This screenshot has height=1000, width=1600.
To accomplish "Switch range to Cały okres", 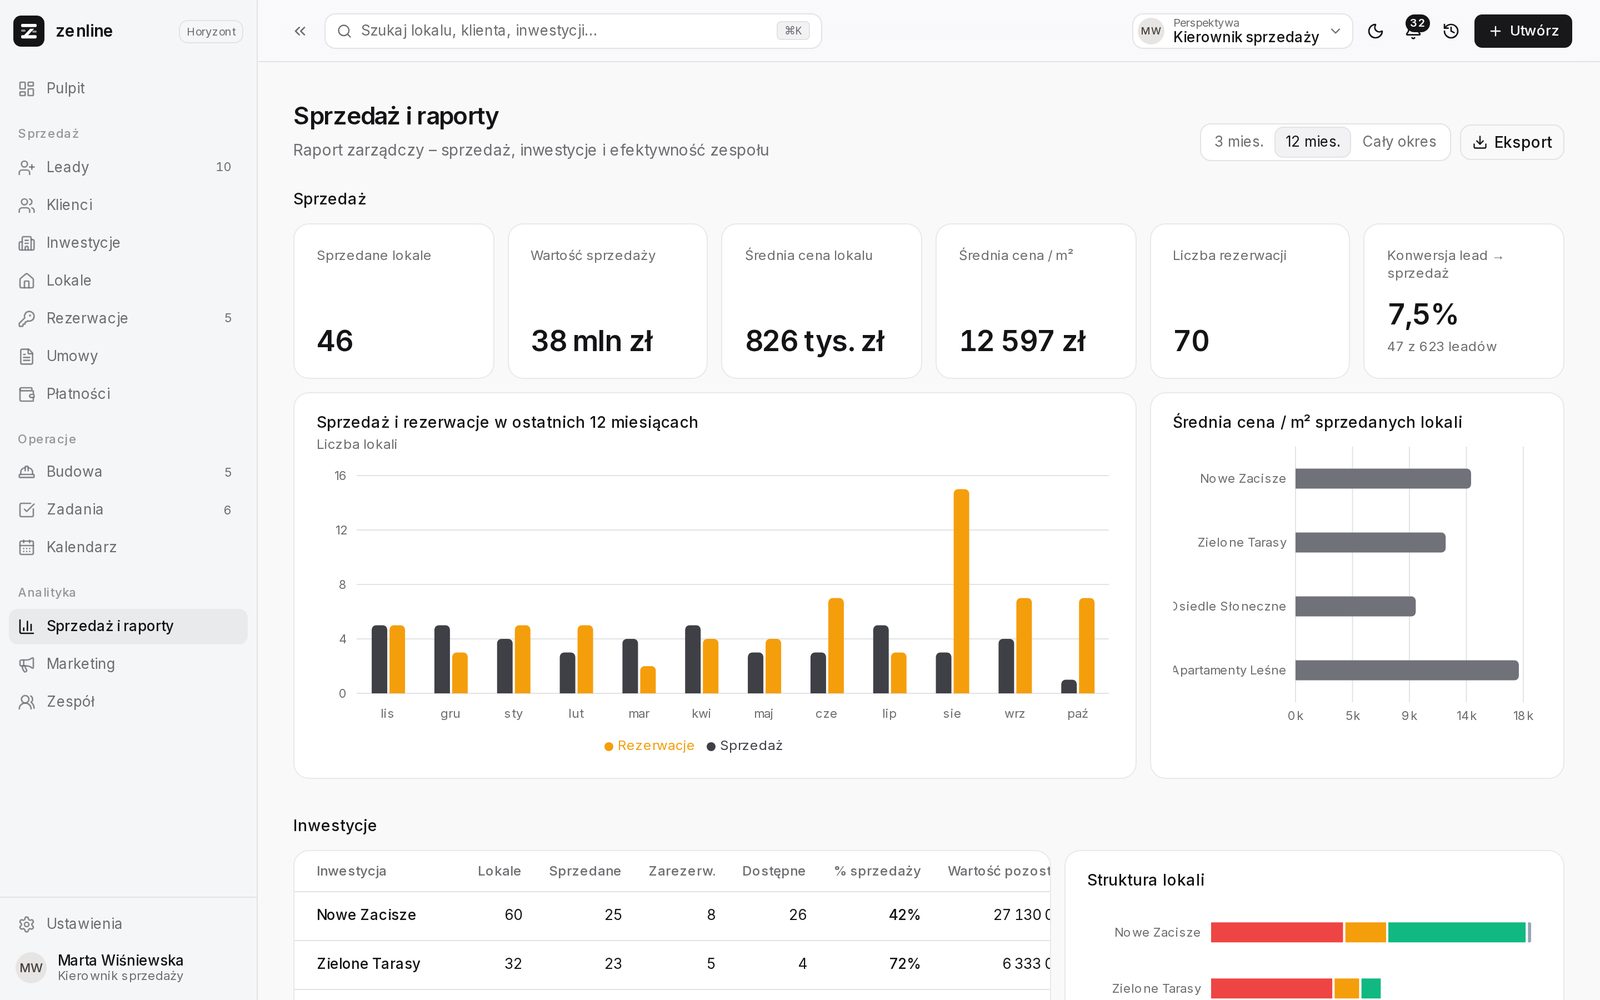I will point(1399,142).
